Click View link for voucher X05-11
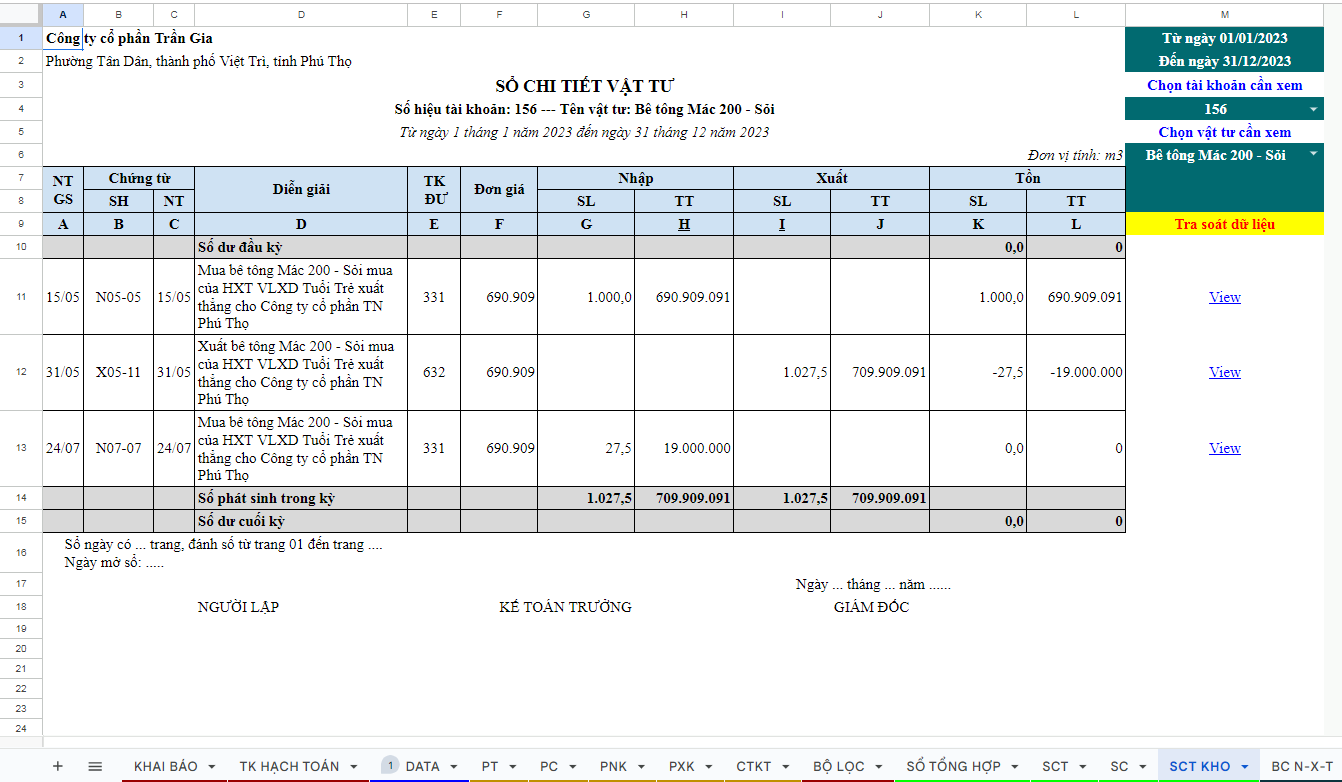Image resolution: width=1342 pixels, height=782 pixels. click(x=1224, y=372)
